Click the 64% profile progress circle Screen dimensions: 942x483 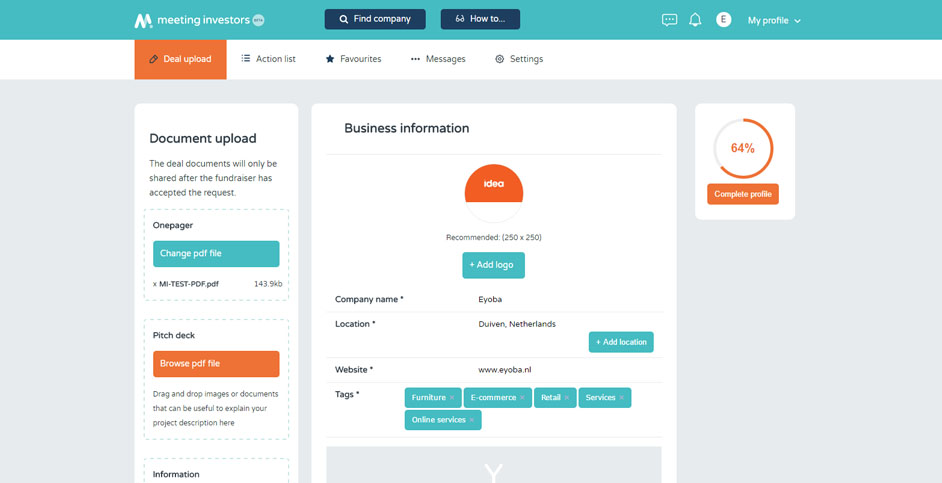tap(742, 148)
